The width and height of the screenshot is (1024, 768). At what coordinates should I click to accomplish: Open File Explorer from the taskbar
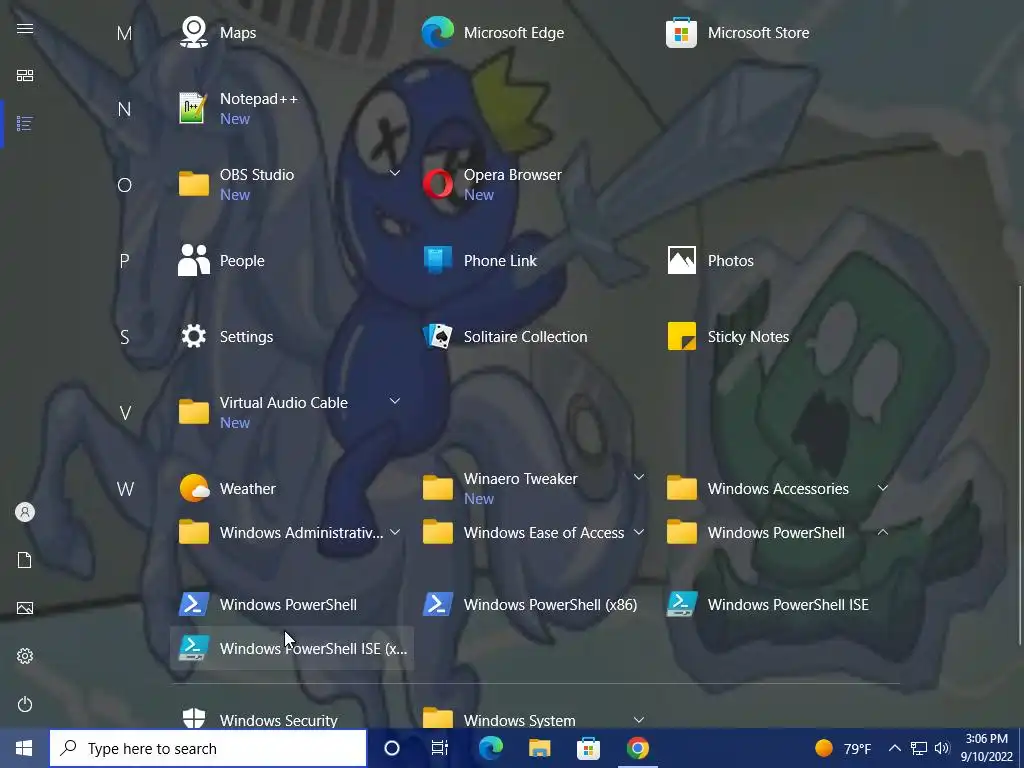[539, 748]
